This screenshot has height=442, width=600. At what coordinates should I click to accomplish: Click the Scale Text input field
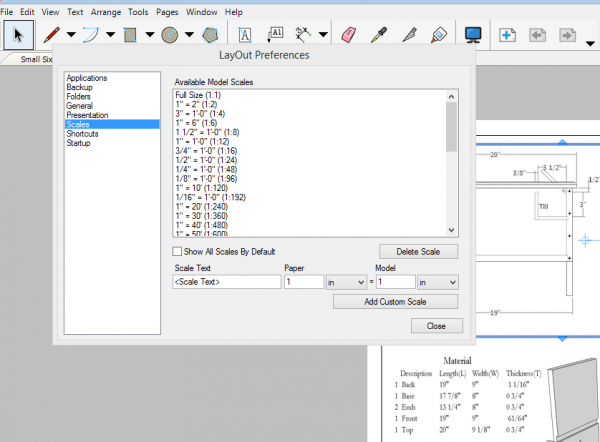click(x=227, y=282)
